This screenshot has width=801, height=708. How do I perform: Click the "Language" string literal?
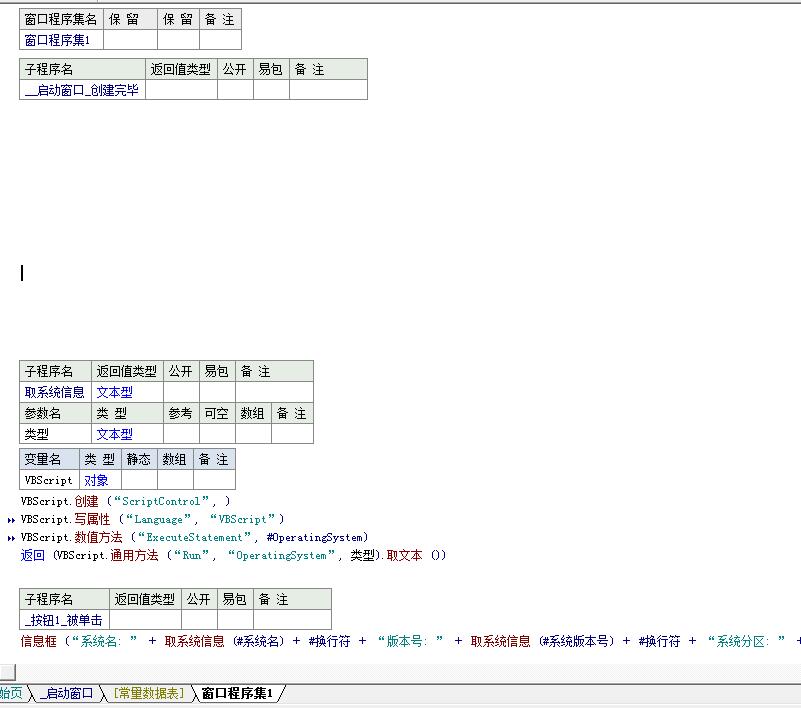158,520
